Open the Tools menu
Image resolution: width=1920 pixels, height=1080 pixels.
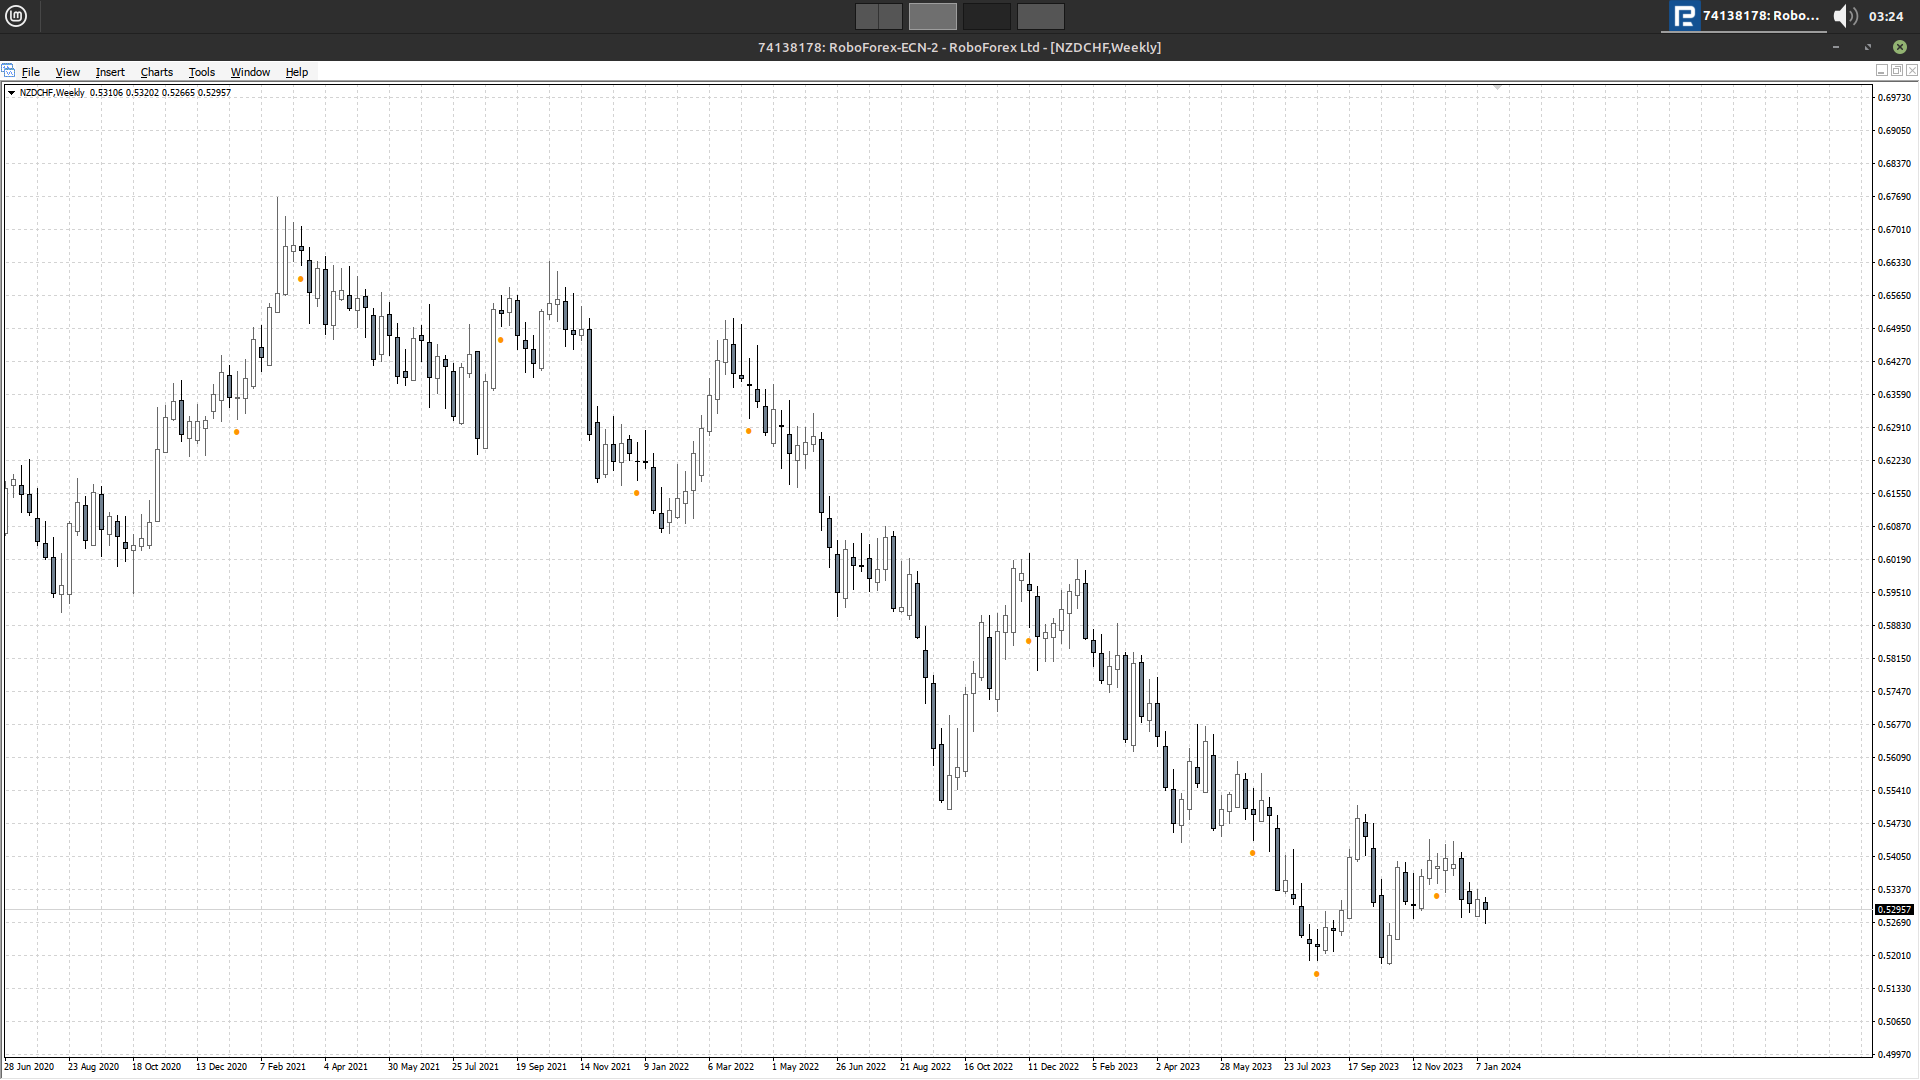[202, 72]
